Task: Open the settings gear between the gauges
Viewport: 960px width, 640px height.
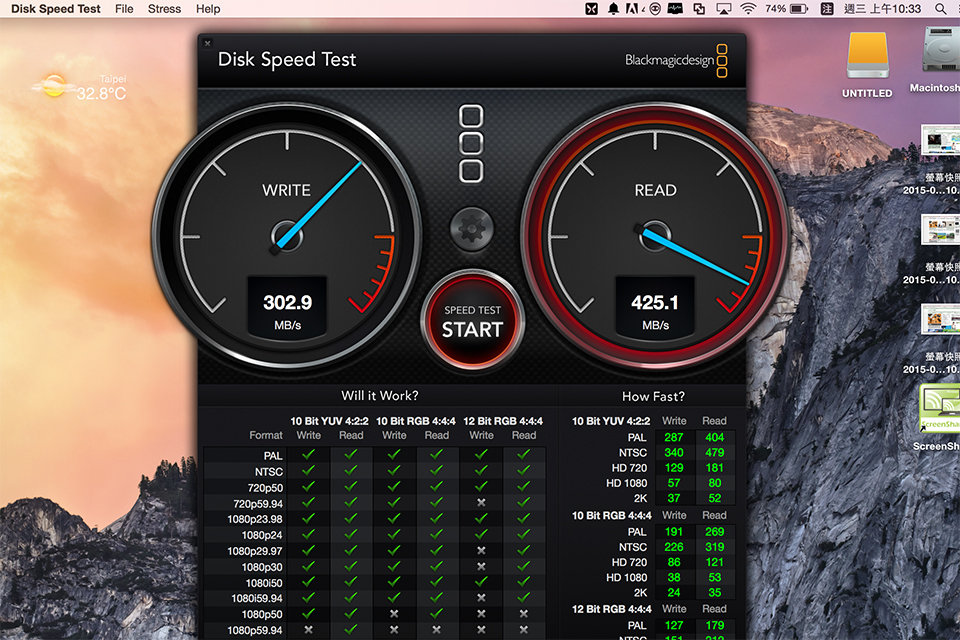Action: coord(472,229)
